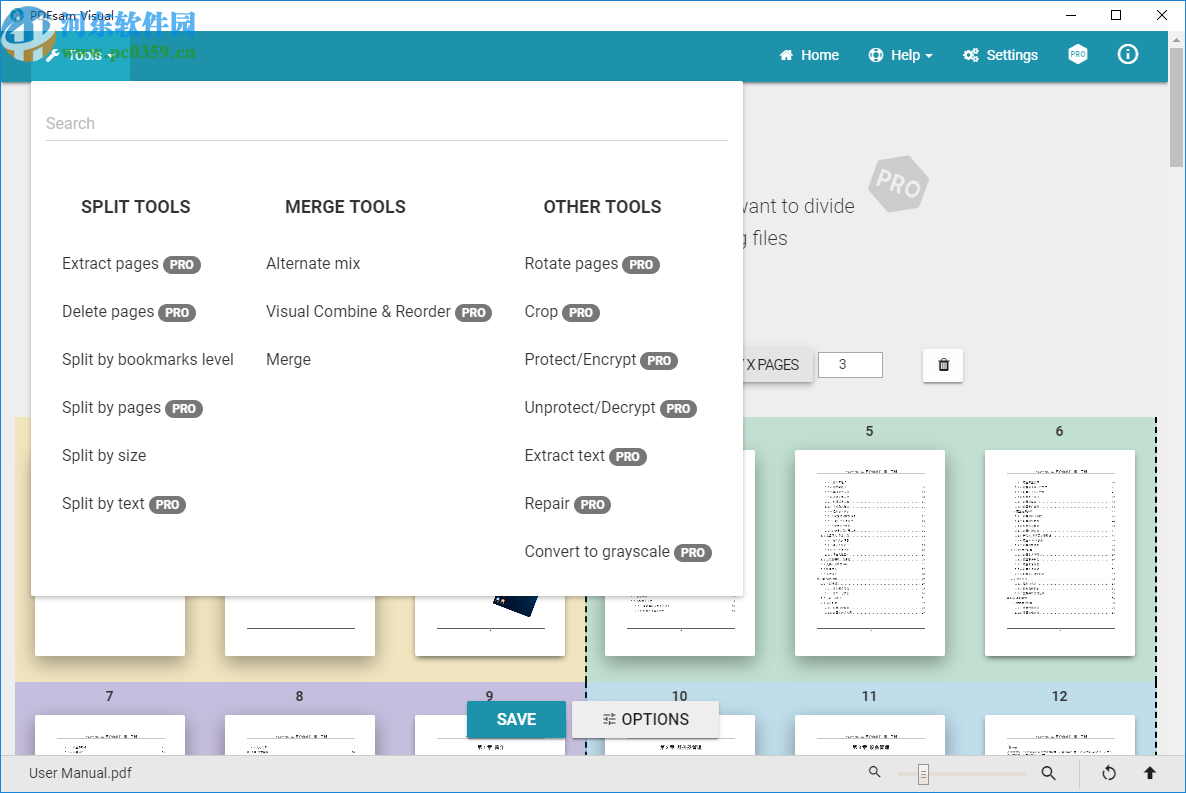Open Unprotect/Decrypt tool
The image size is (1186, 793).
(x=610, y=408)
